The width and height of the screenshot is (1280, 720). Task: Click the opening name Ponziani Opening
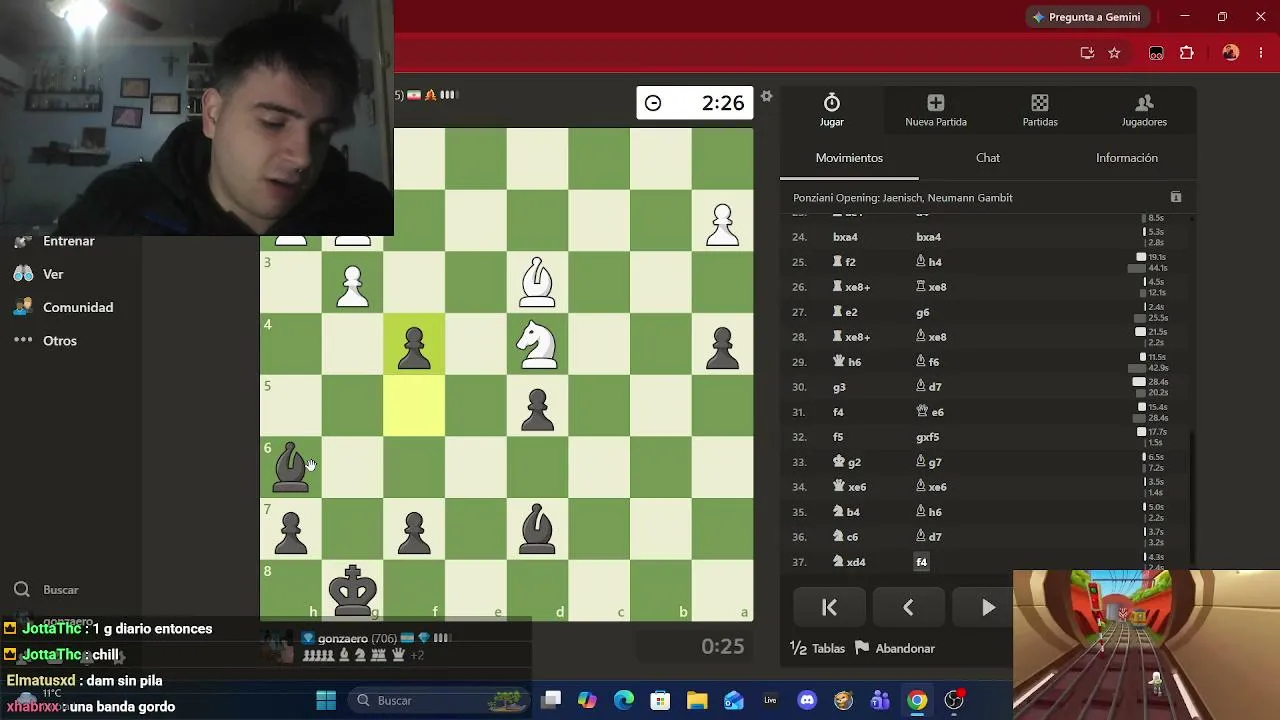[x=903, y=198]
